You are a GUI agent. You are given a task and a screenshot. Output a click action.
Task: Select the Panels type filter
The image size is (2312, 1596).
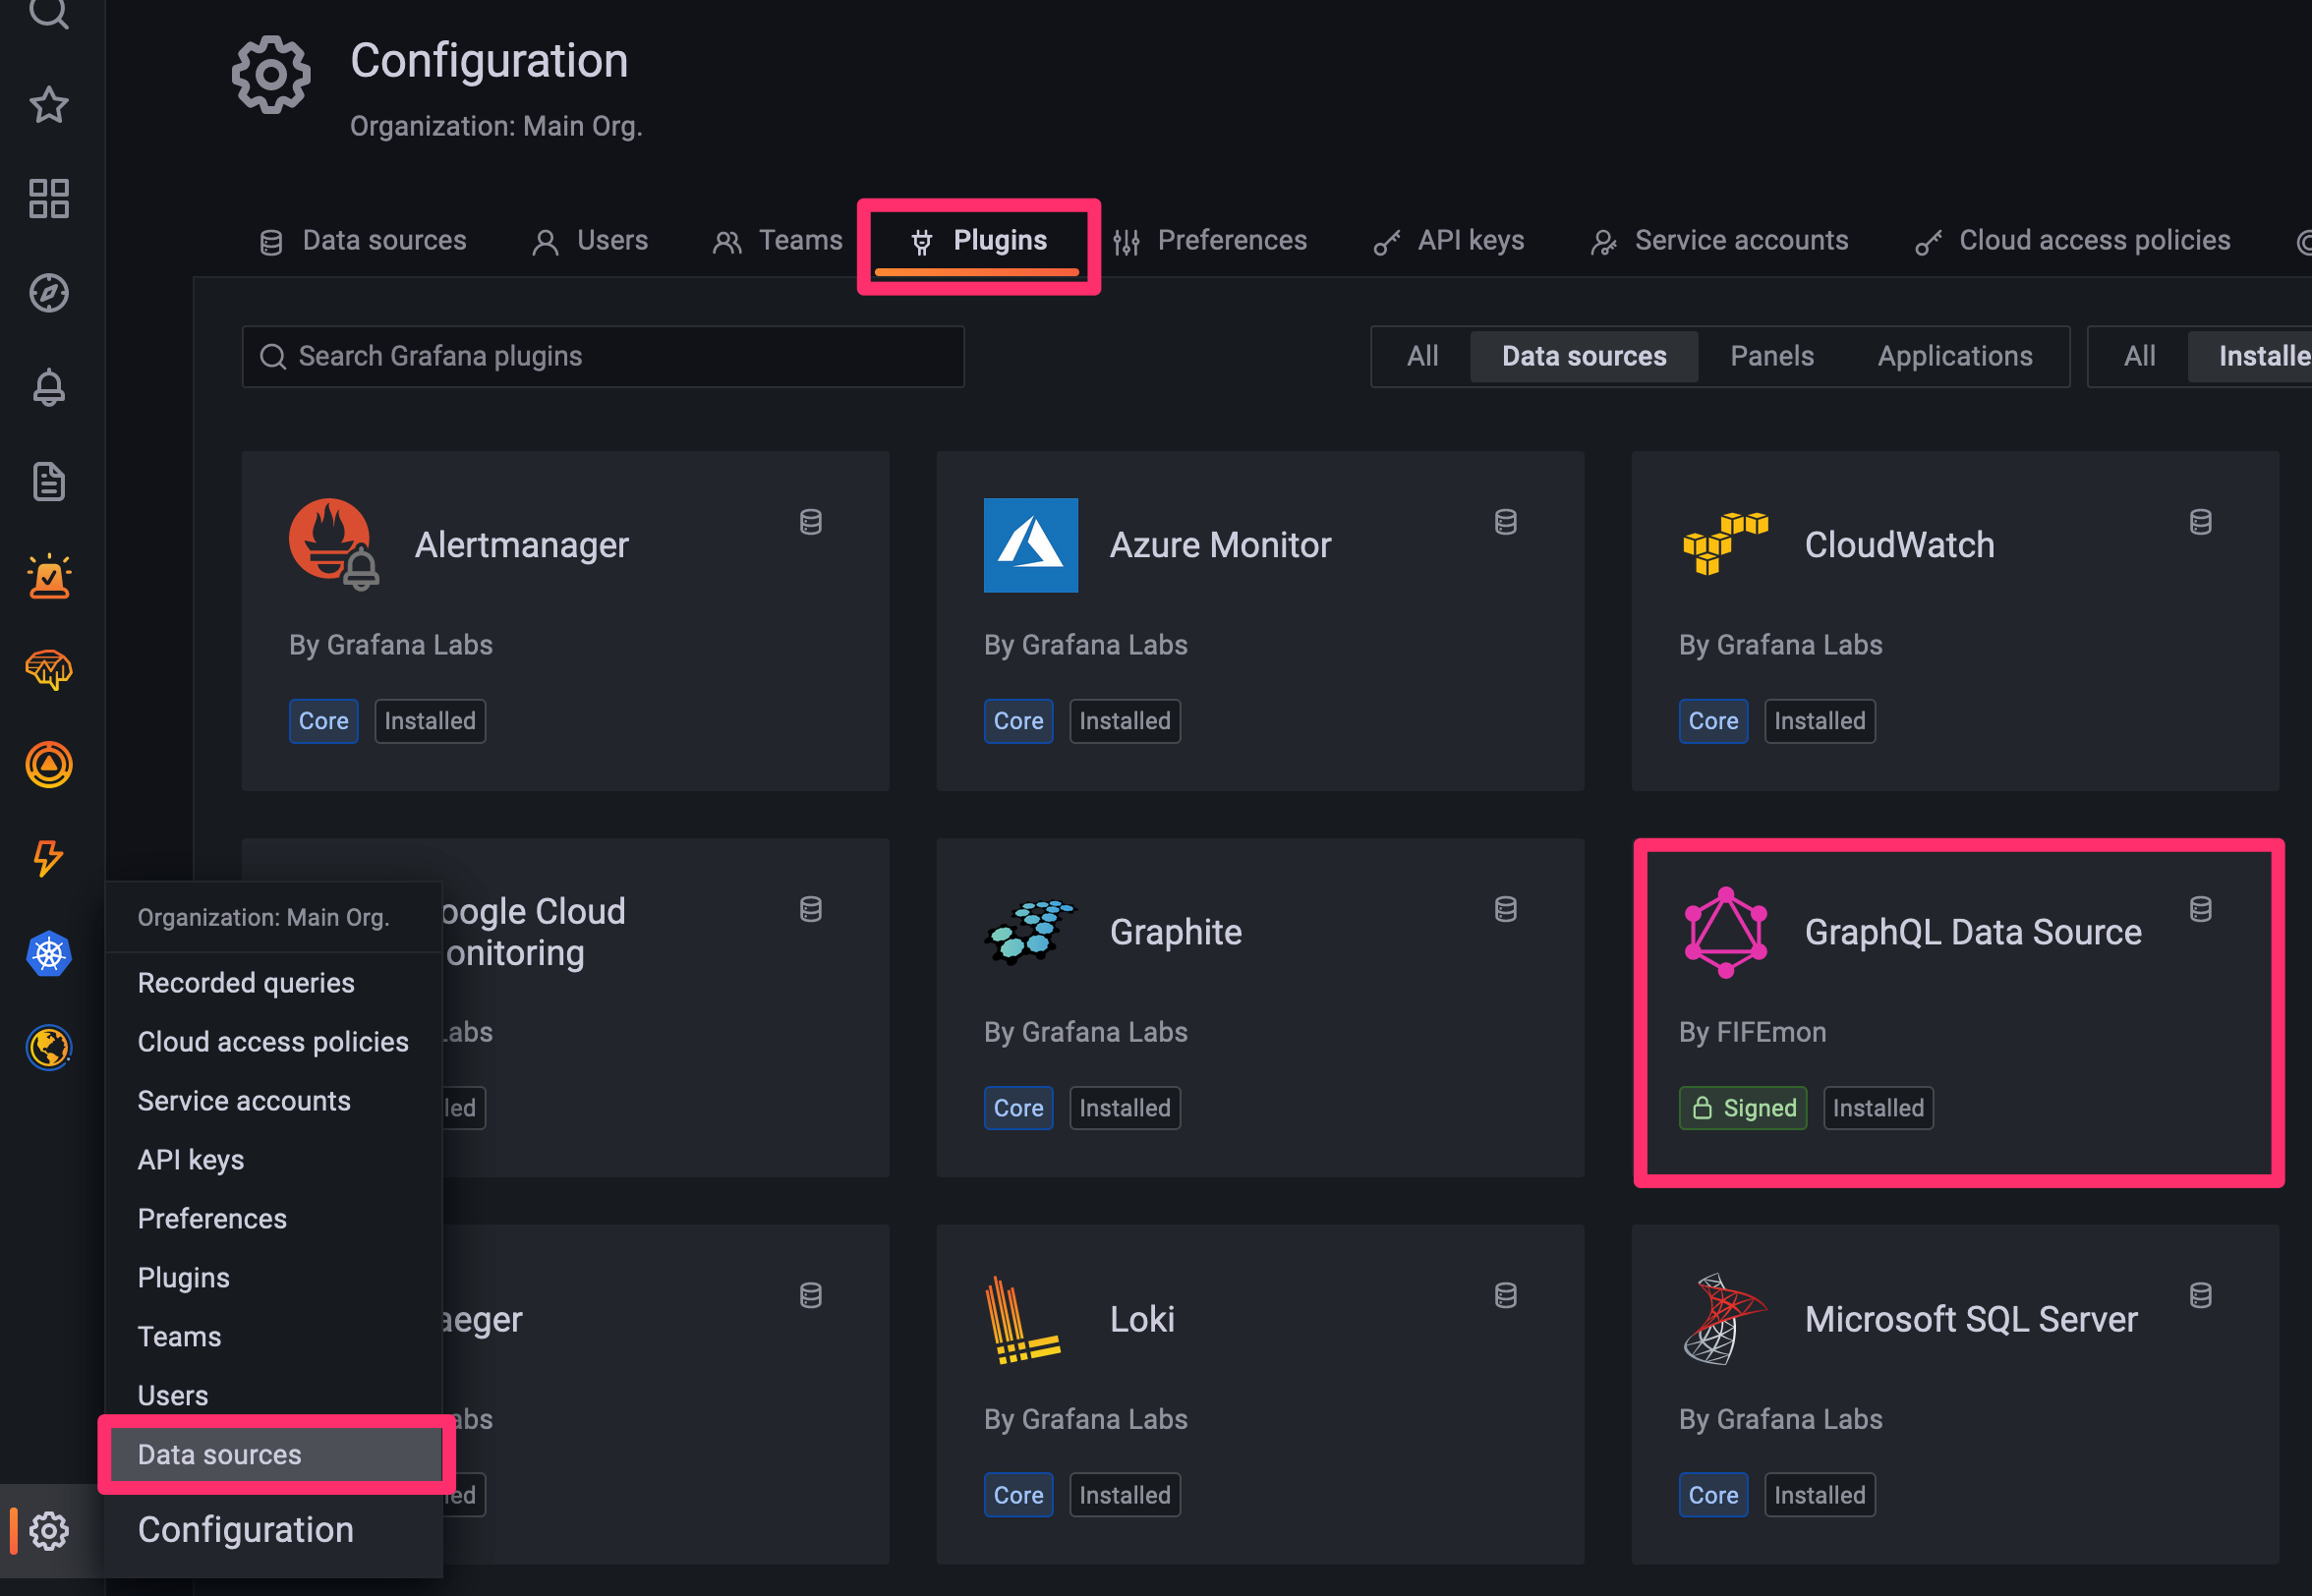[x=1771, y=356]
